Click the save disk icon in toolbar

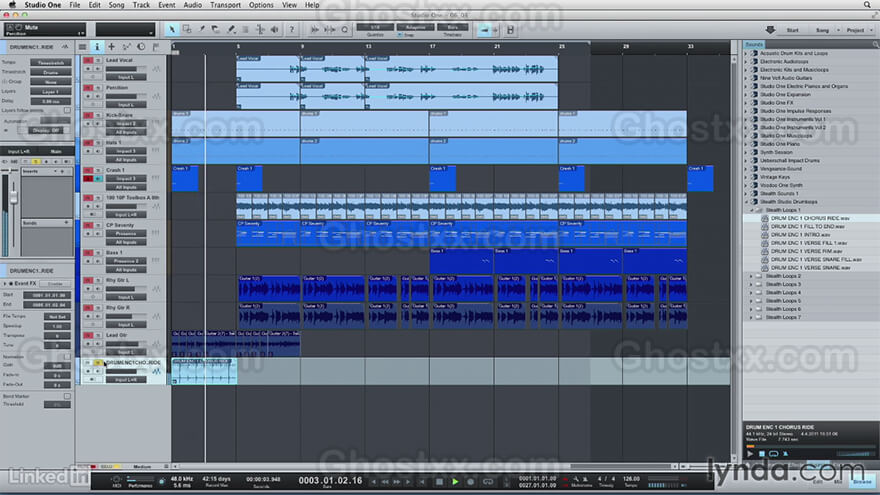pyautogui.click(x=510, y=30)
